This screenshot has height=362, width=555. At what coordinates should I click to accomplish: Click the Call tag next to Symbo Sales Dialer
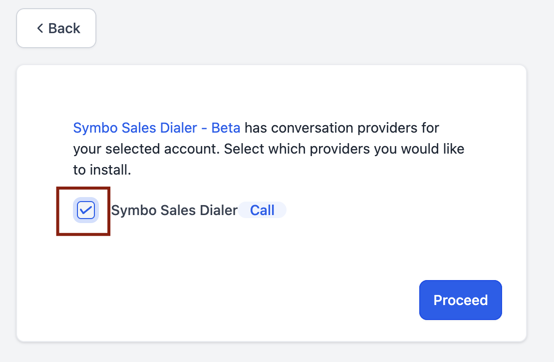(262, 210)
